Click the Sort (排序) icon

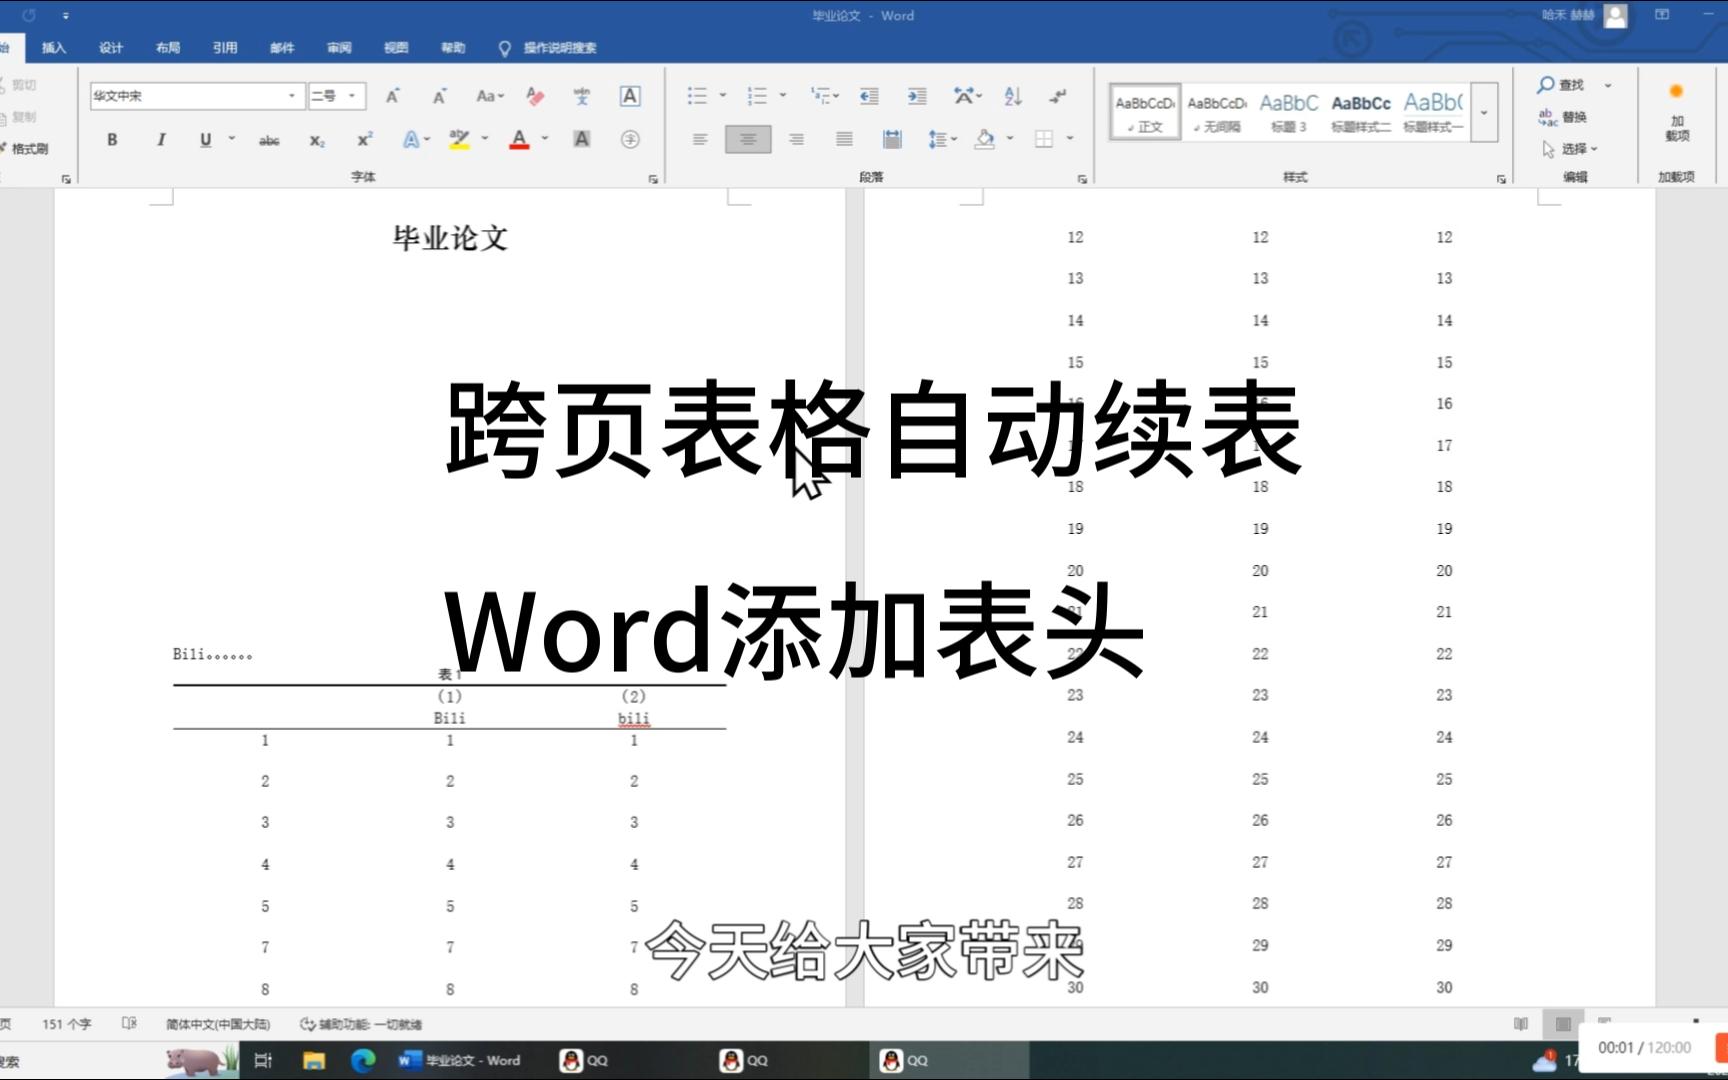coord(1011,97)
